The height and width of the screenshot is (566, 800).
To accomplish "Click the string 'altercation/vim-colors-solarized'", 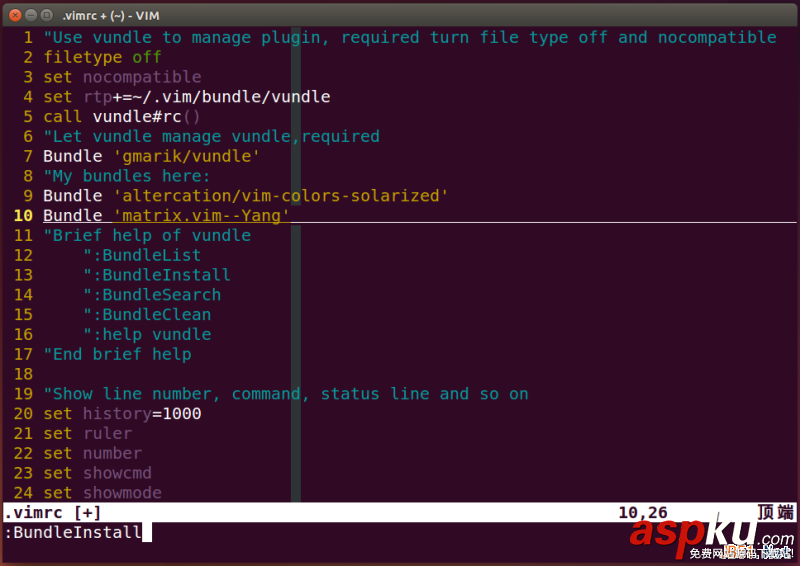I will click(281, 196).
